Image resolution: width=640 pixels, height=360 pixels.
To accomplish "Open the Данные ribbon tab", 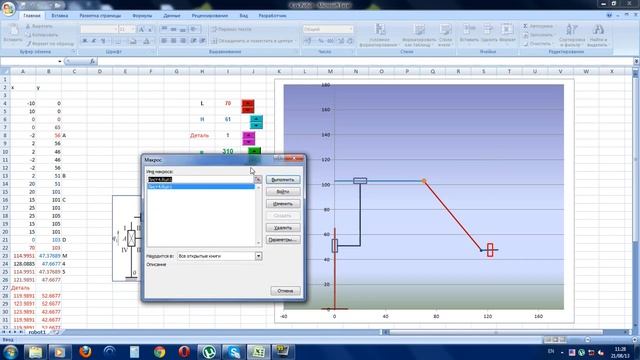I will (x=172, y=16).
